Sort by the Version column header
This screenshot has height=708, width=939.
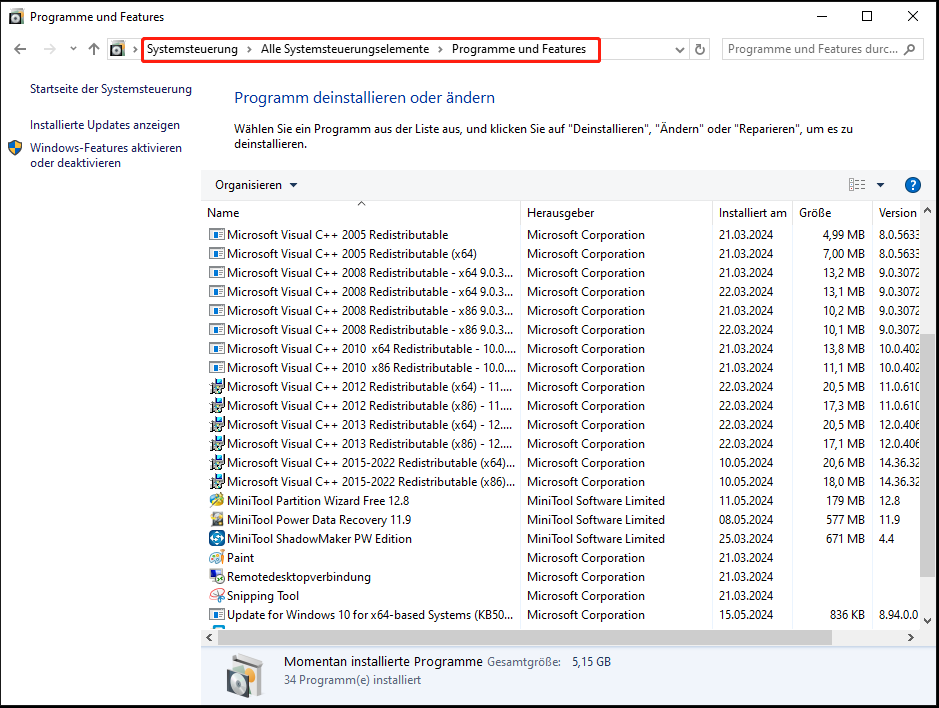[897, 213]
